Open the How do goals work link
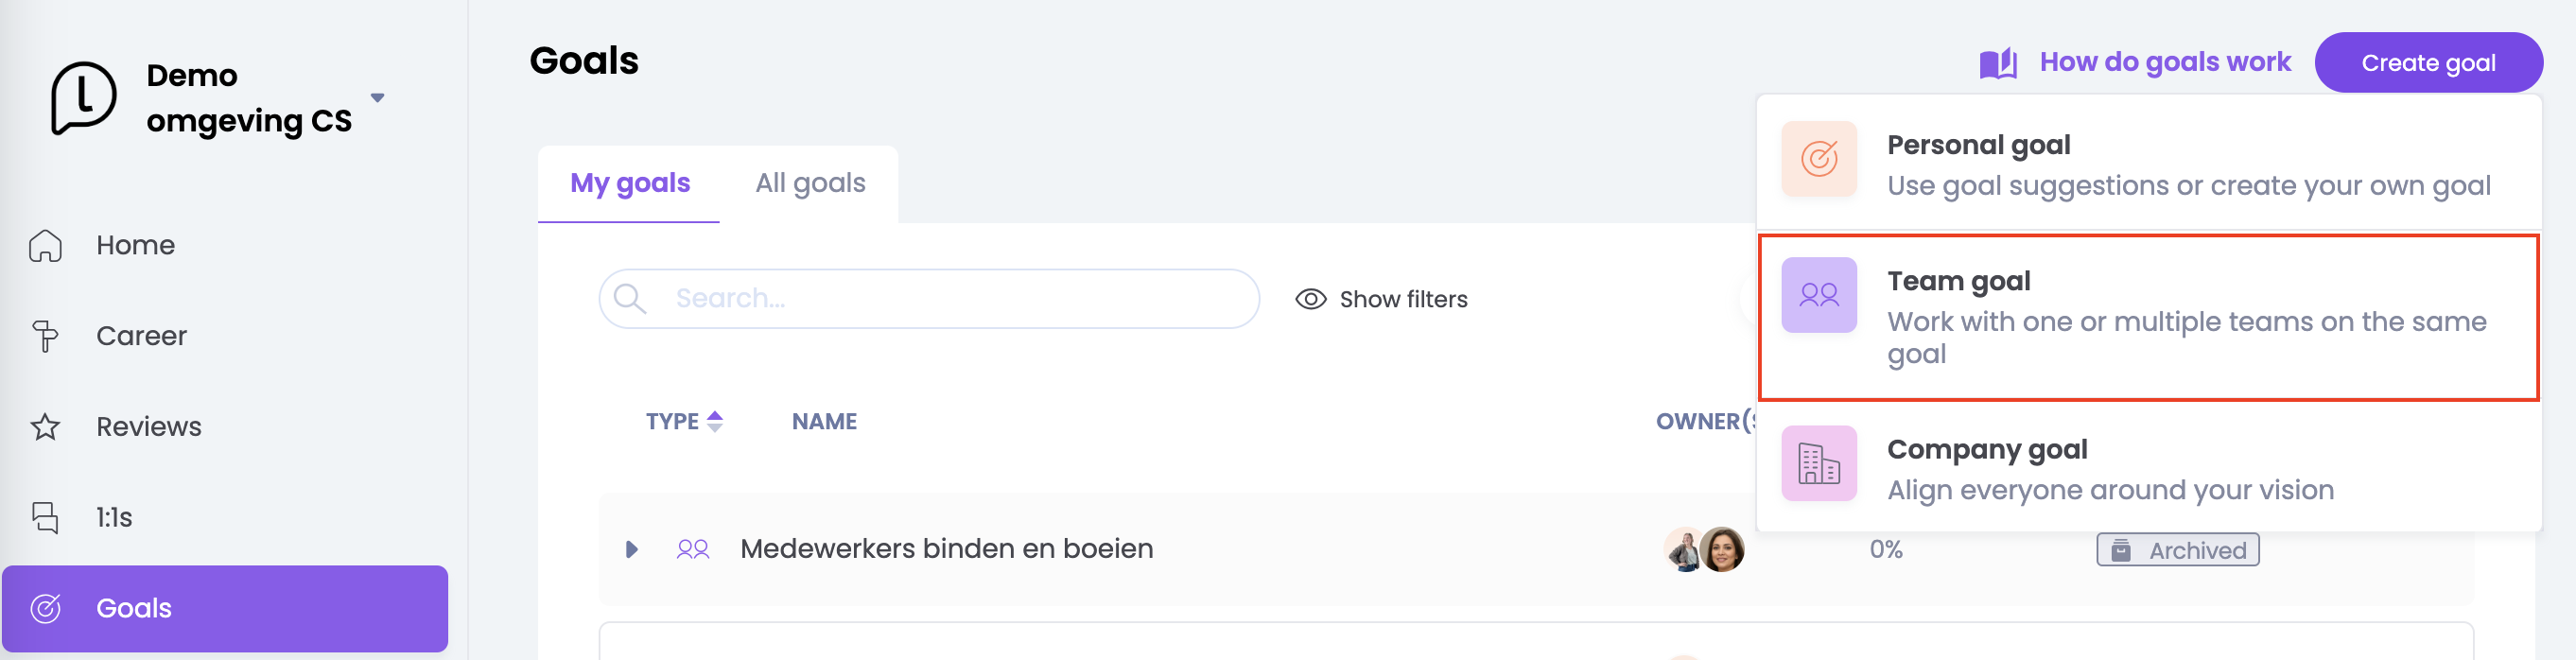Image resolution: width=2576 pixels, height=660 pixels. (2164, 62)
